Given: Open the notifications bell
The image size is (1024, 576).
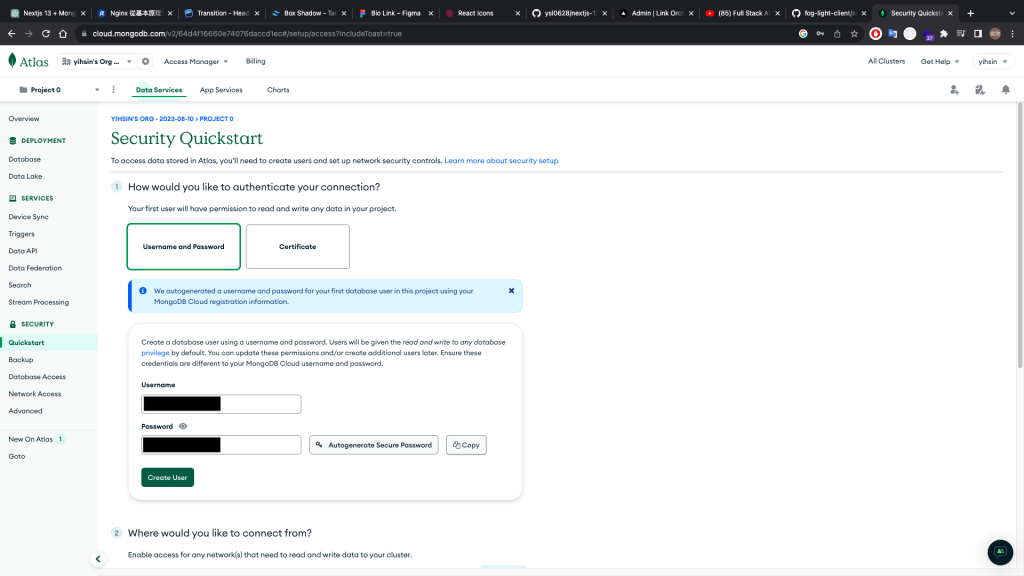Looking at the screenshot, I should [1006, 90].
